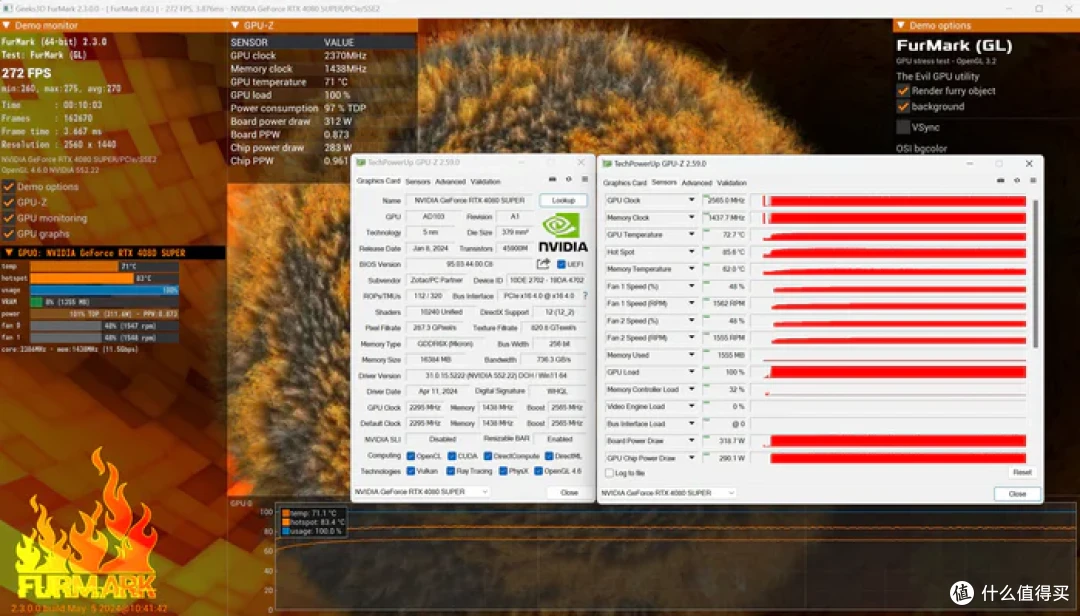
Task: Click the 2565.0 MHz GPU Clock value
Action: point(726,201)
